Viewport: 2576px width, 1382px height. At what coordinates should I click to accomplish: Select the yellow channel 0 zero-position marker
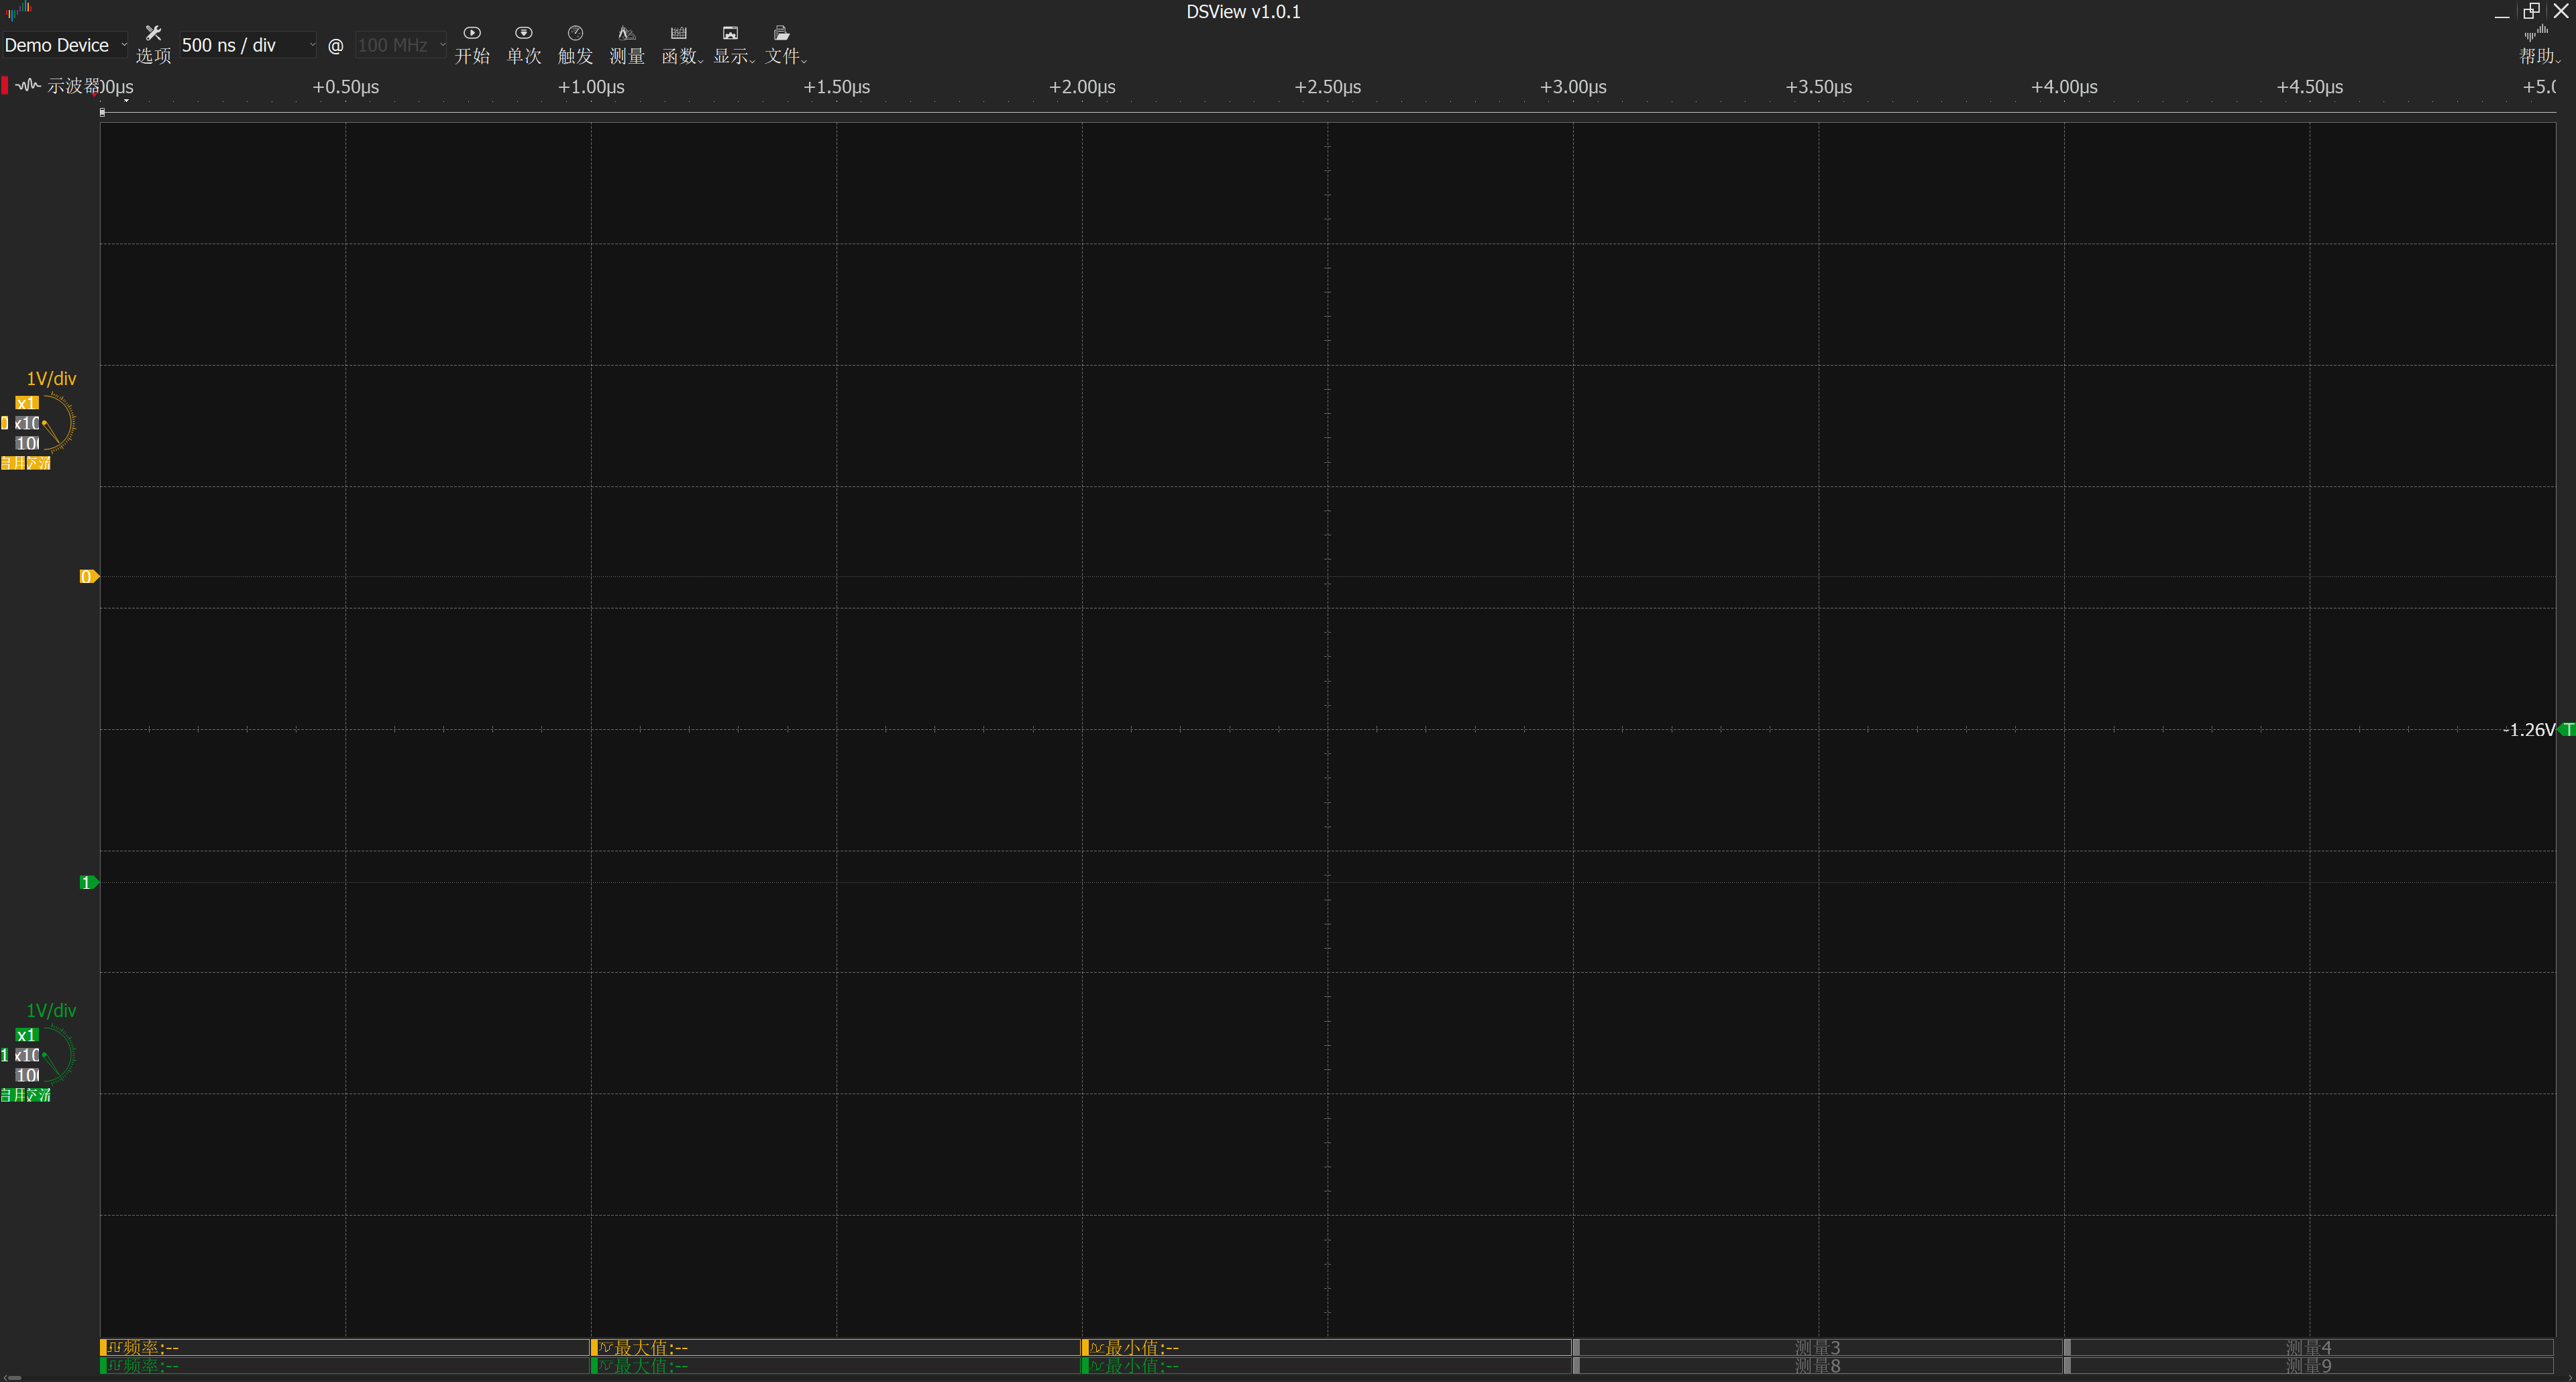[x=89, y=576]
